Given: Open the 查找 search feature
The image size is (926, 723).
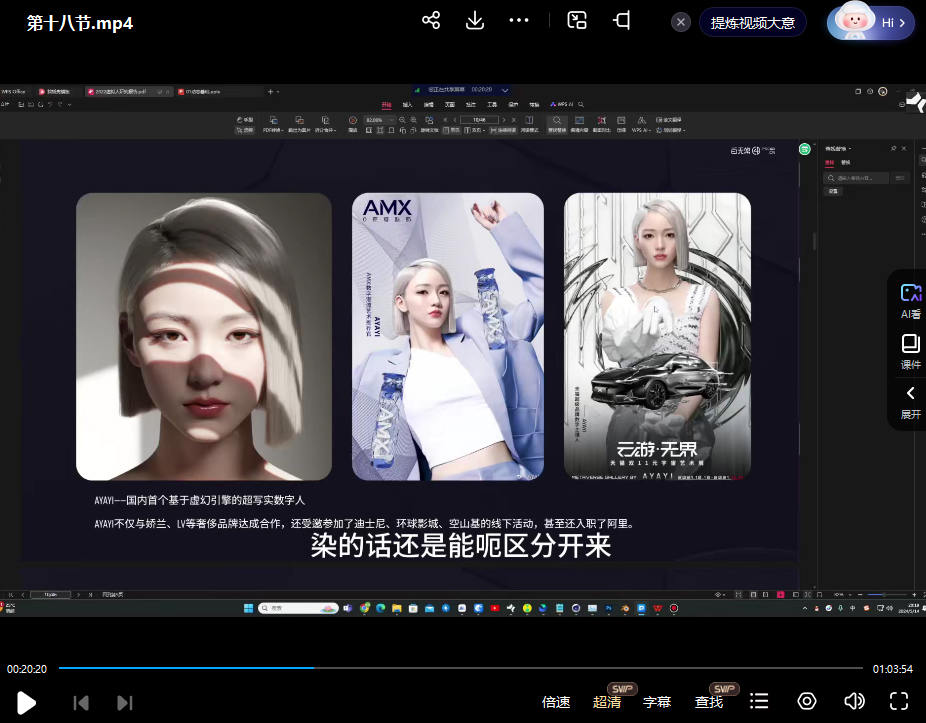Looking at the screenshot, I should click(x=708, y=701).
